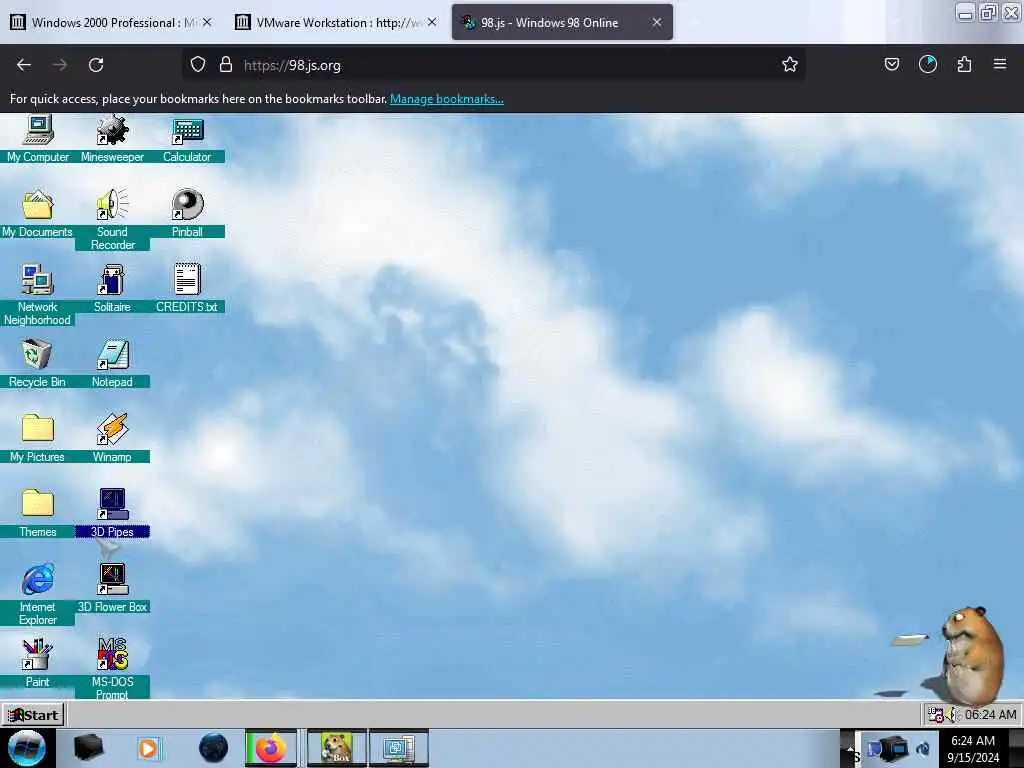The image size is (1024, 768).
Task: Open the host Windows Start orb
Action: click(27, 748)
